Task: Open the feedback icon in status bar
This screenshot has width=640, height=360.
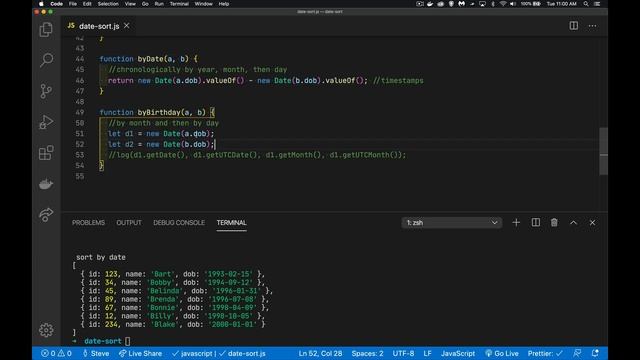Action: (577, 353)
